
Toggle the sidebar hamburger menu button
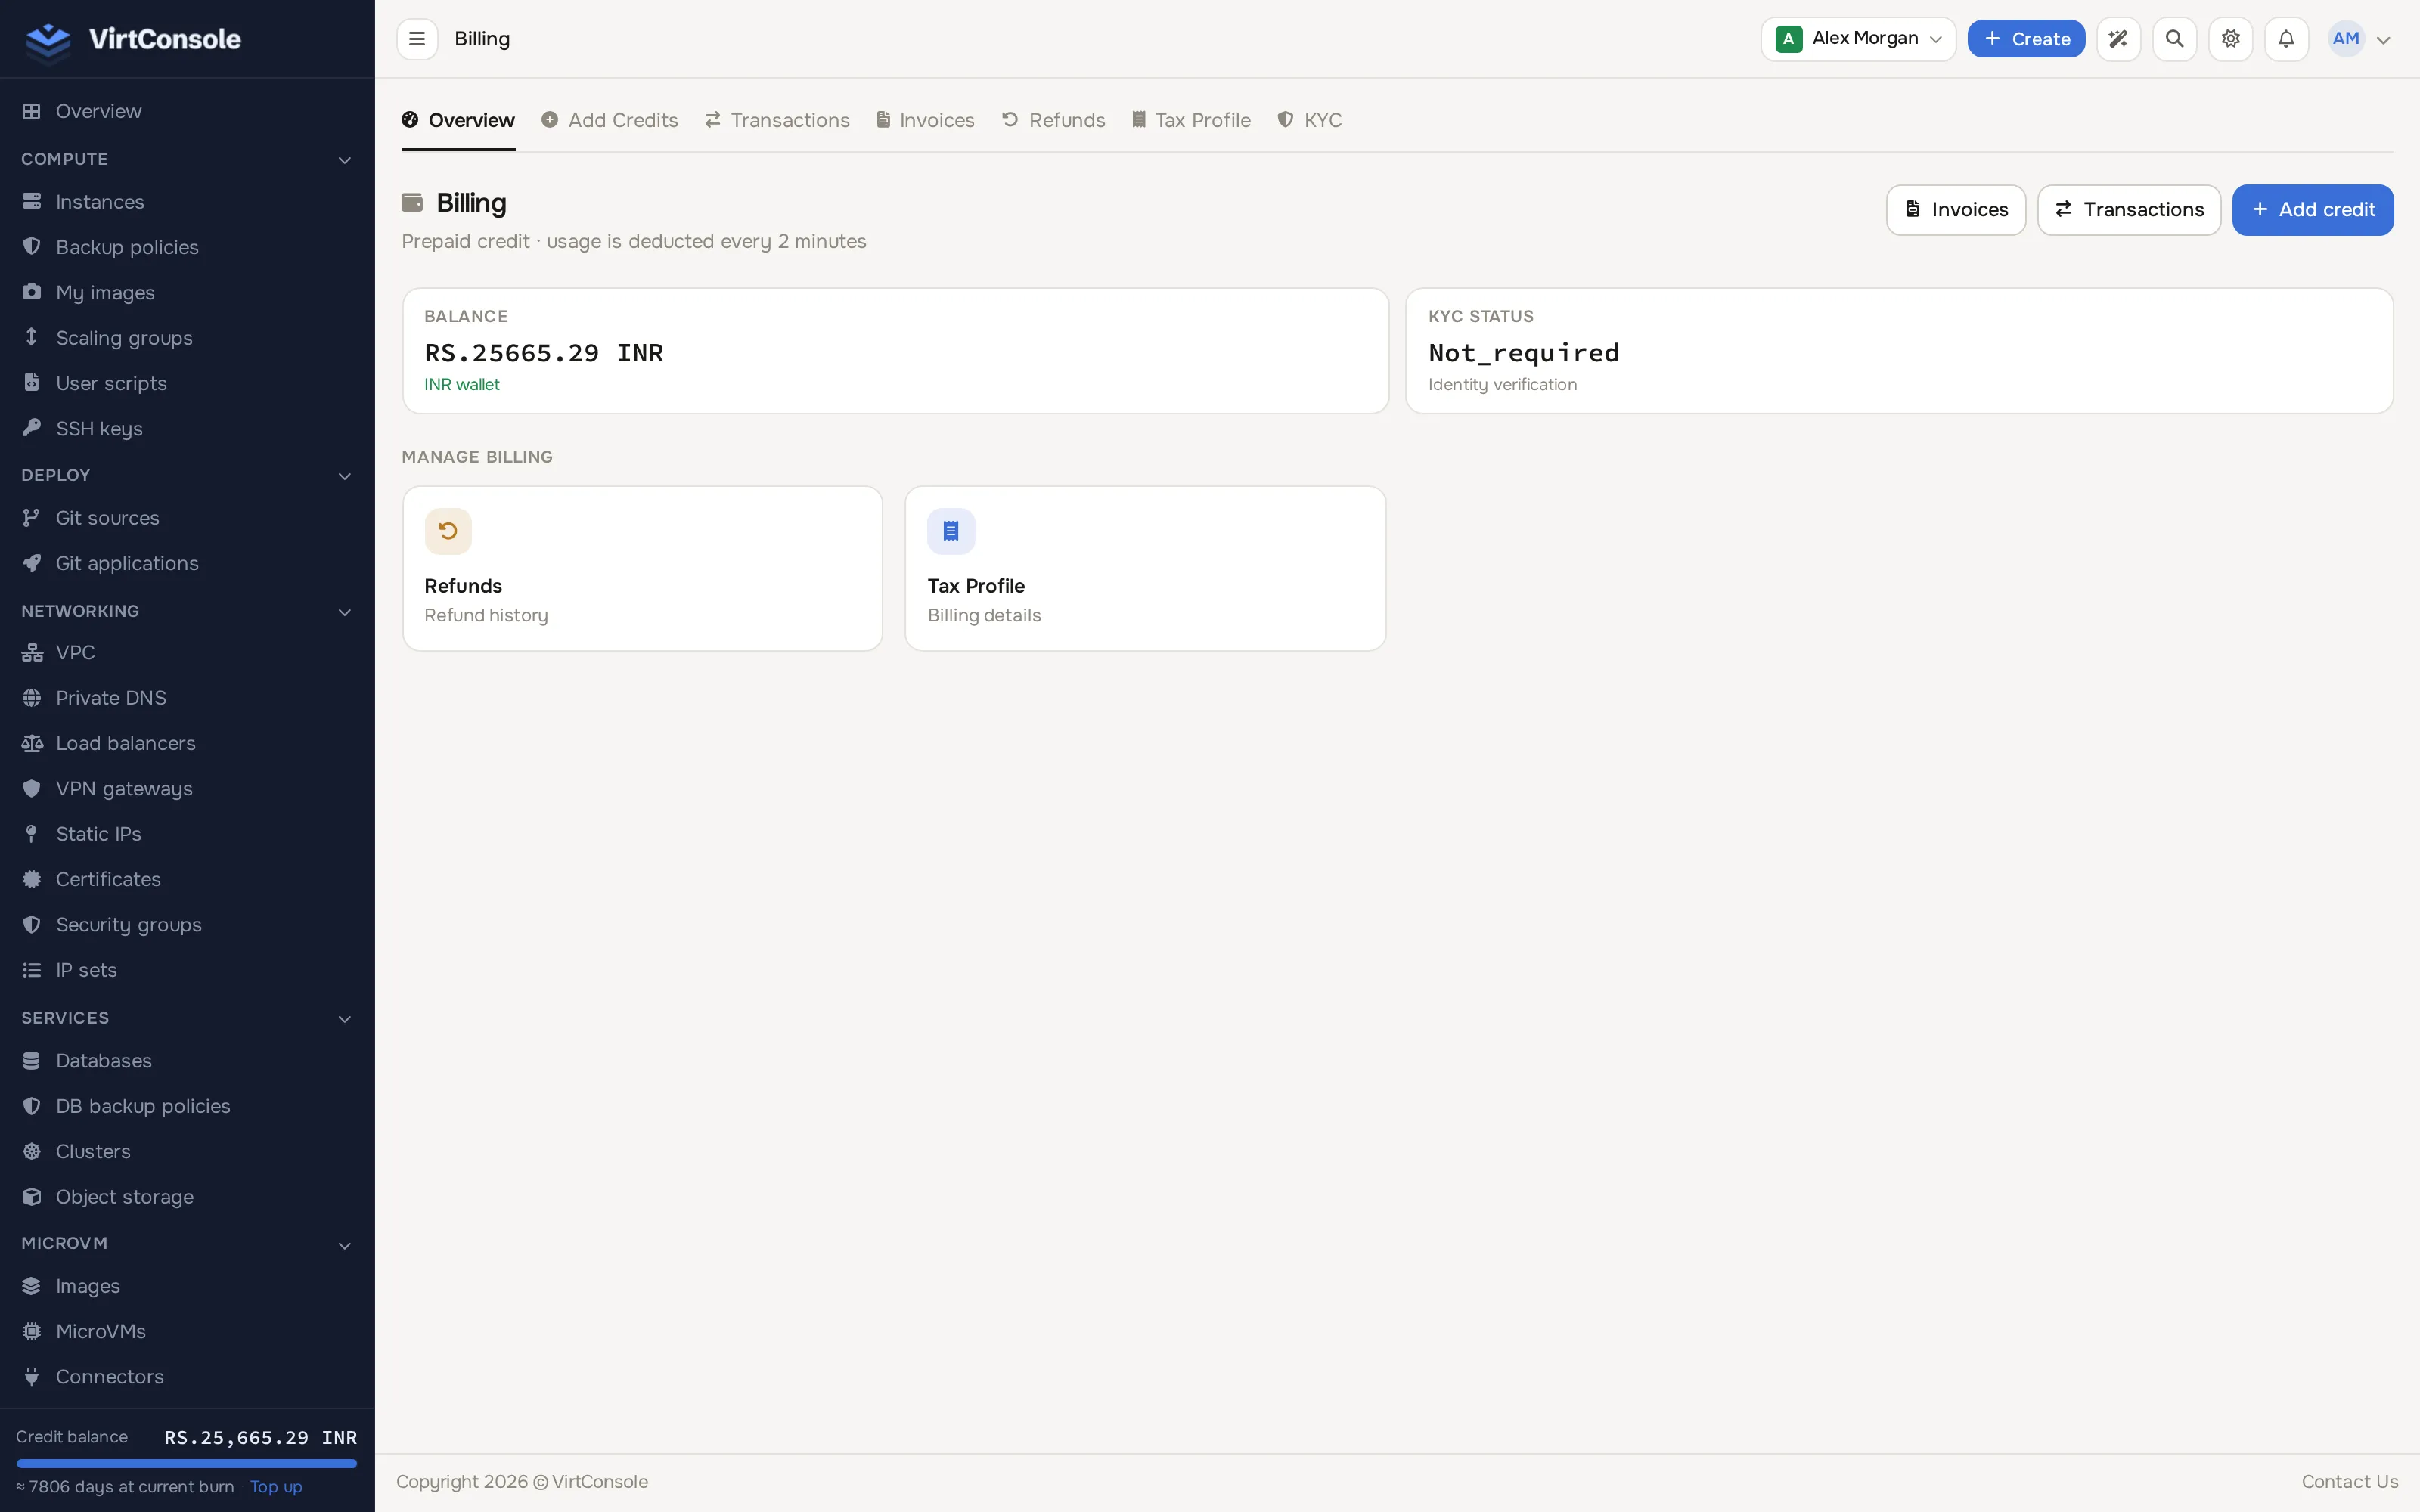click(417, 39)
